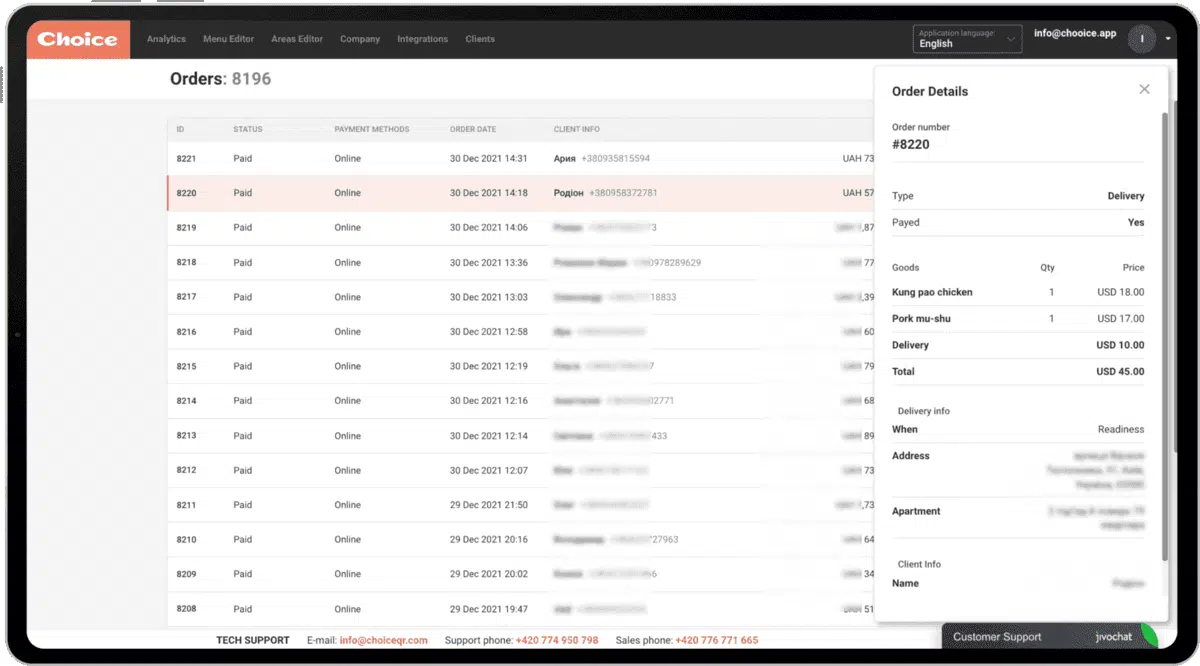The width and height of the screenshot is (1200, 666).
Task: Expand the account menu arrow next to avatar
Action: (1166, 38)
